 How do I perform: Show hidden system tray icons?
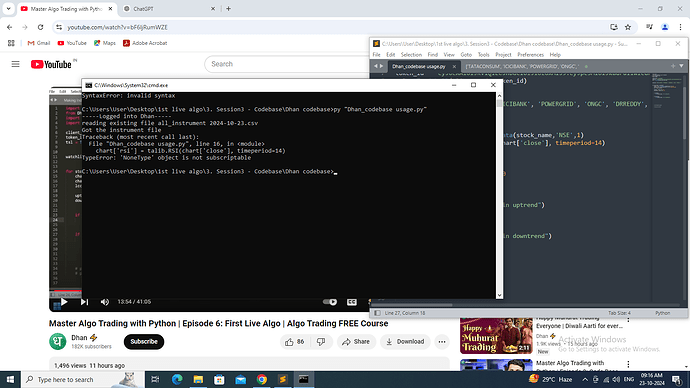(585, 380)
